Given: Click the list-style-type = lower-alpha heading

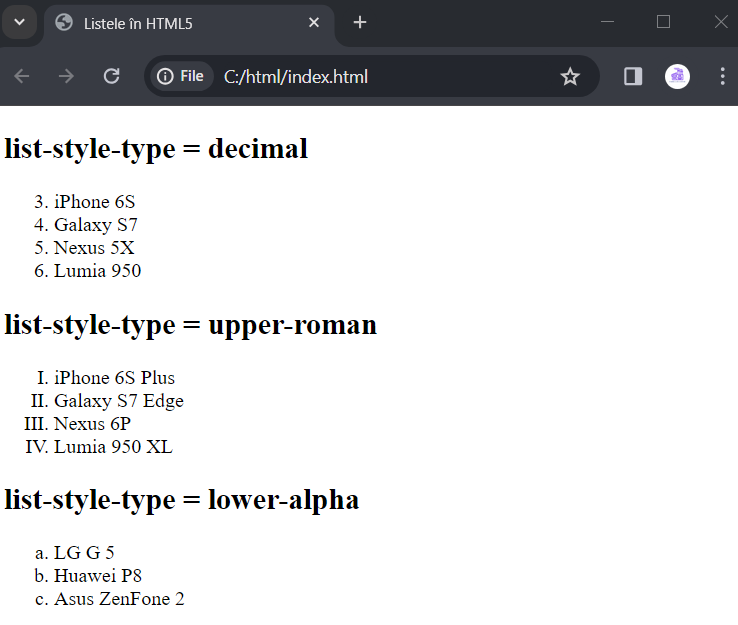Looking at the screenshot, I should [x=182, y=500].
